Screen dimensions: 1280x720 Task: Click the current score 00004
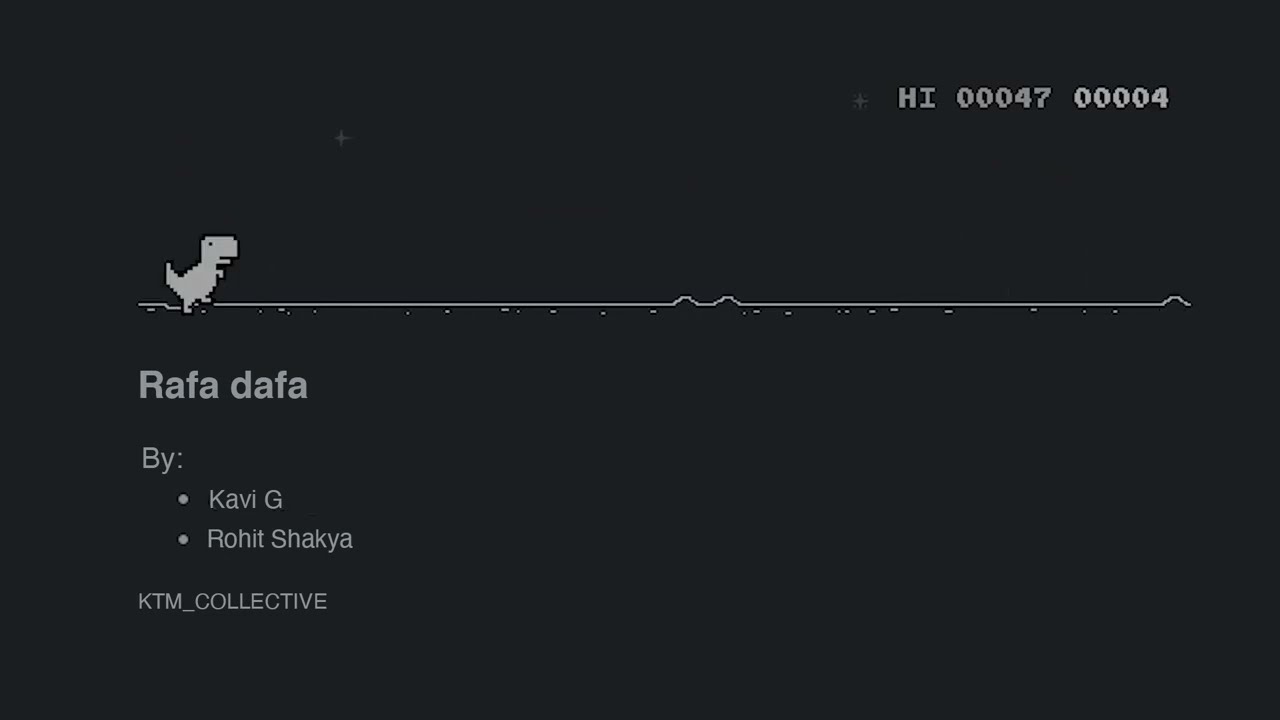[x=1121, y=98]
